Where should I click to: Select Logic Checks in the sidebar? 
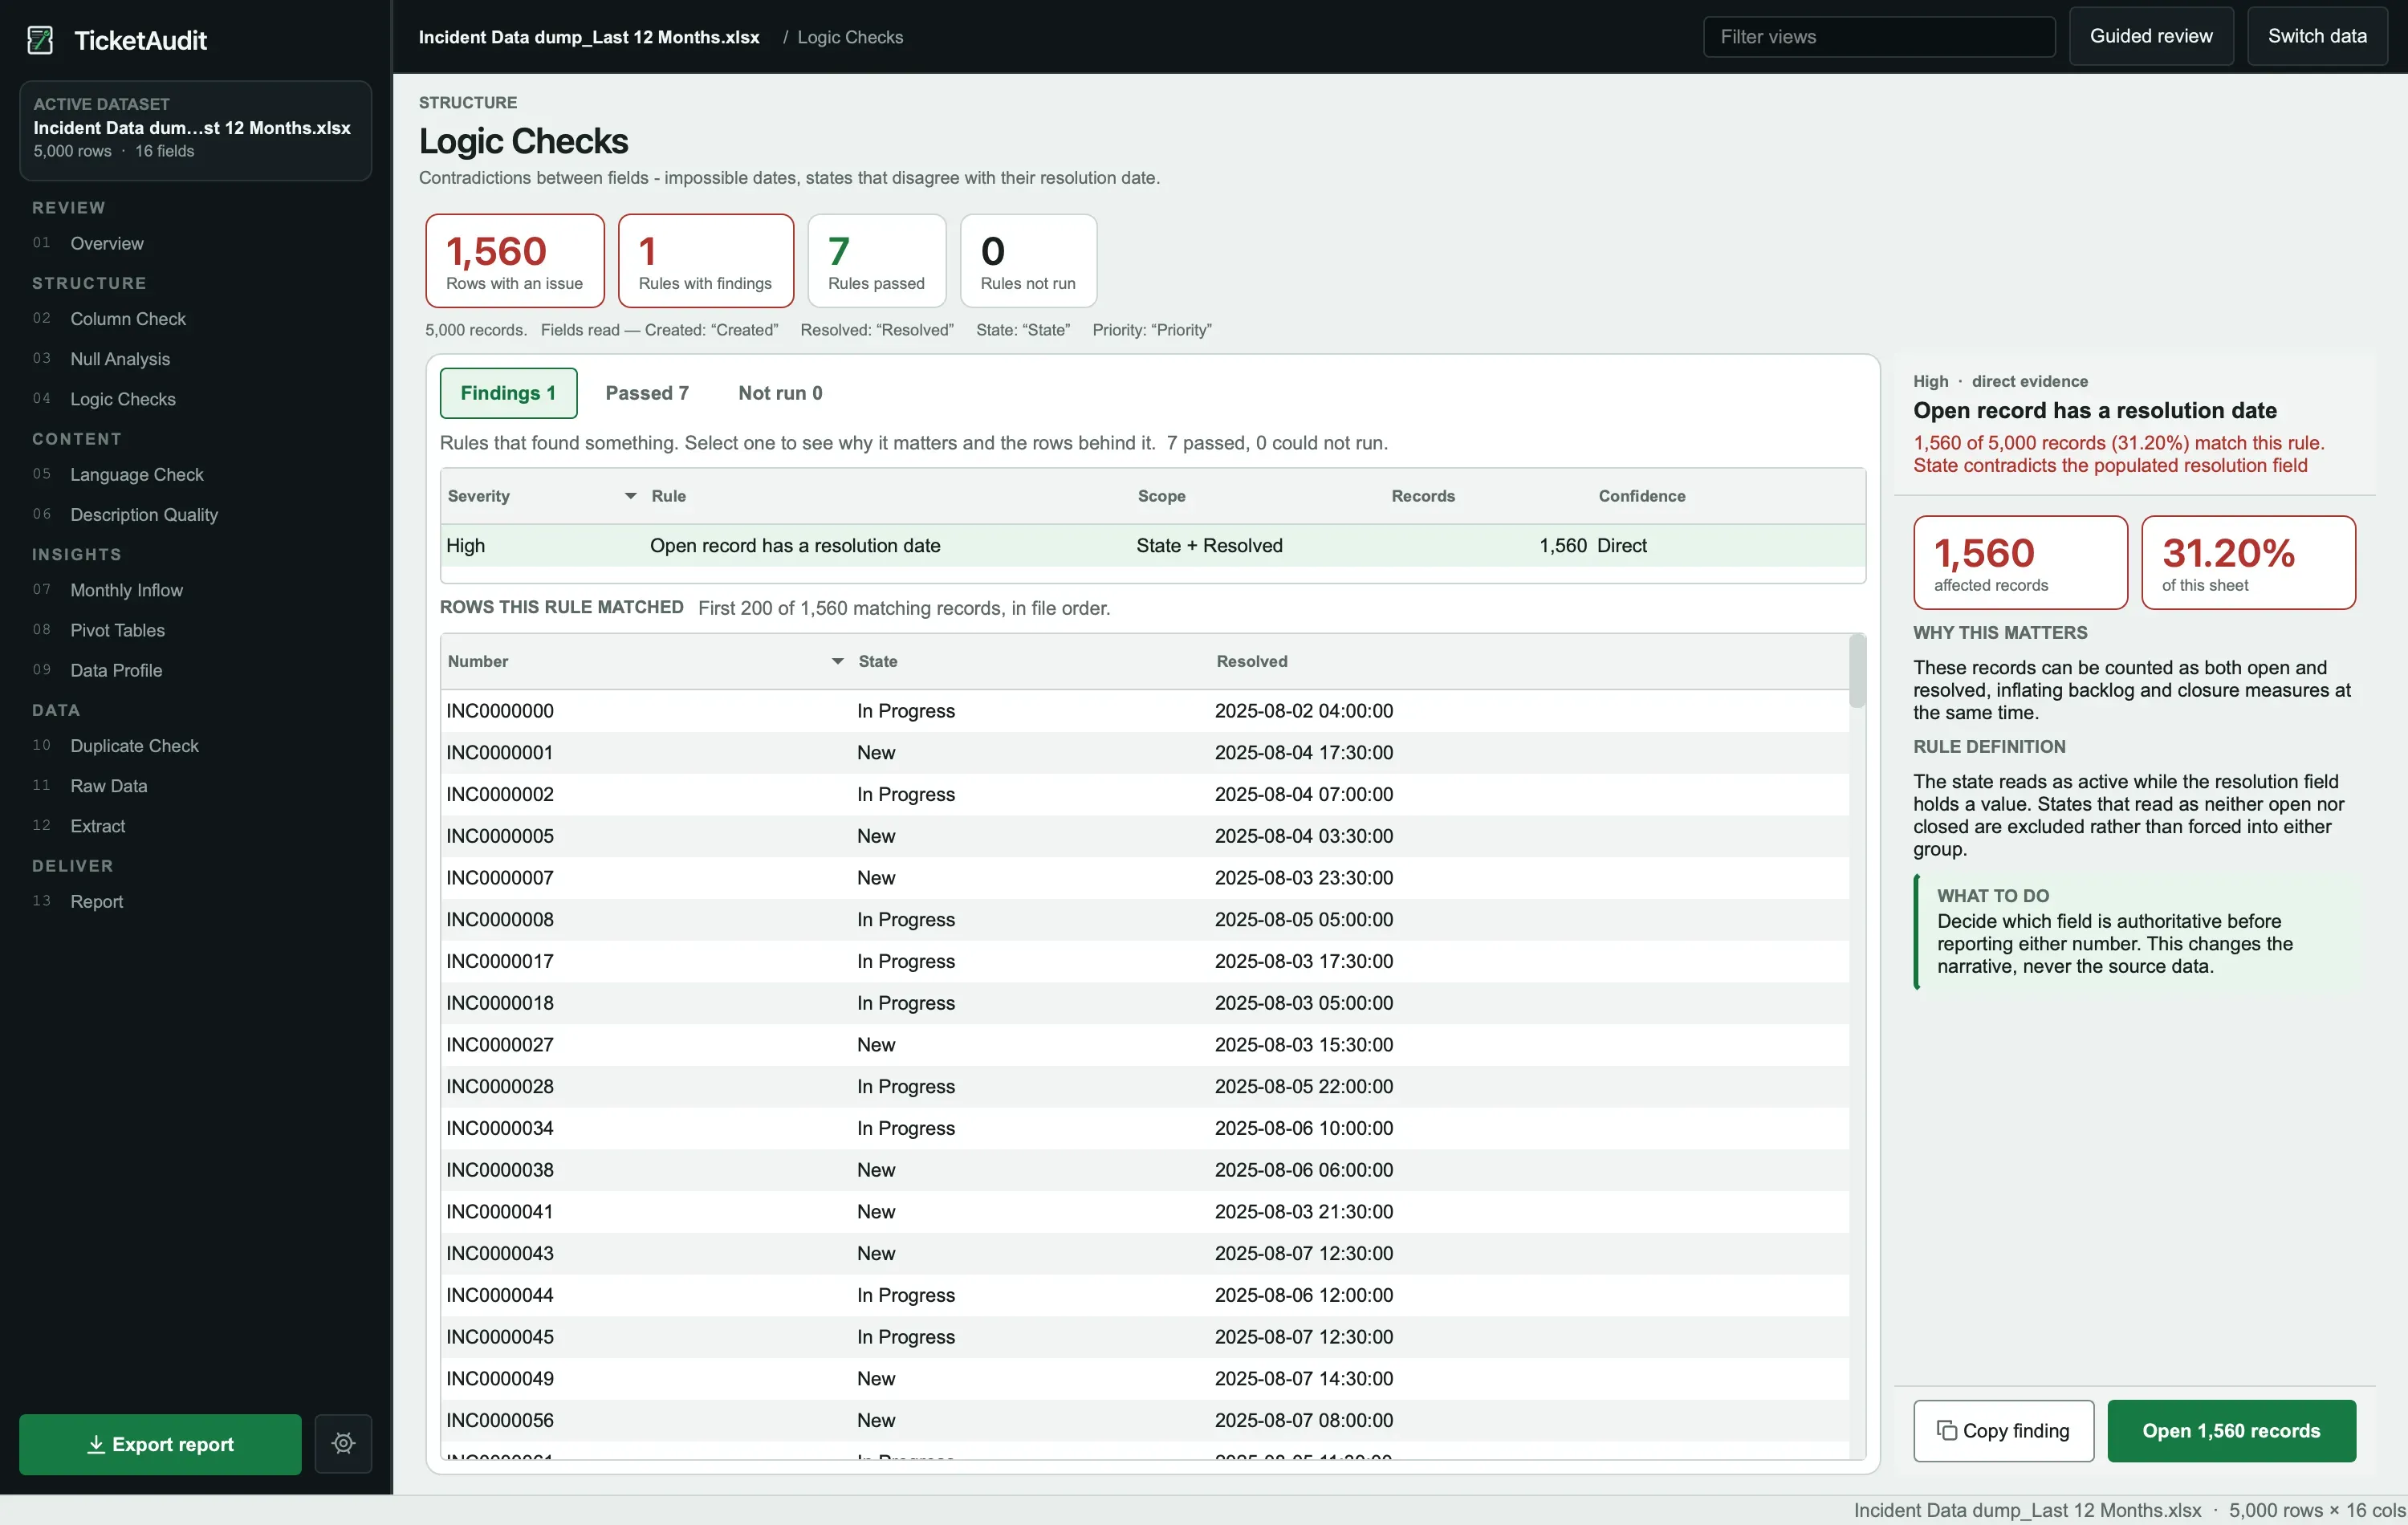(x=123, y=399)
